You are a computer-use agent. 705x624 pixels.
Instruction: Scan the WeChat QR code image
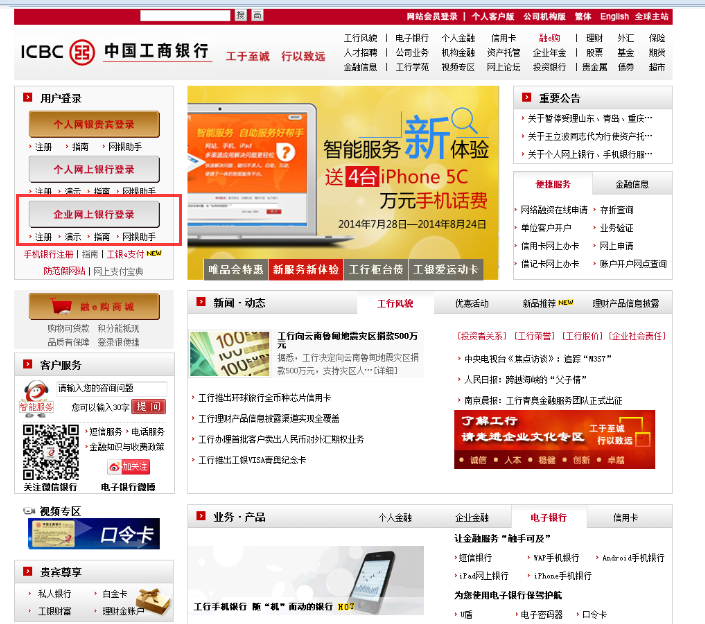(x=50, y=452)
